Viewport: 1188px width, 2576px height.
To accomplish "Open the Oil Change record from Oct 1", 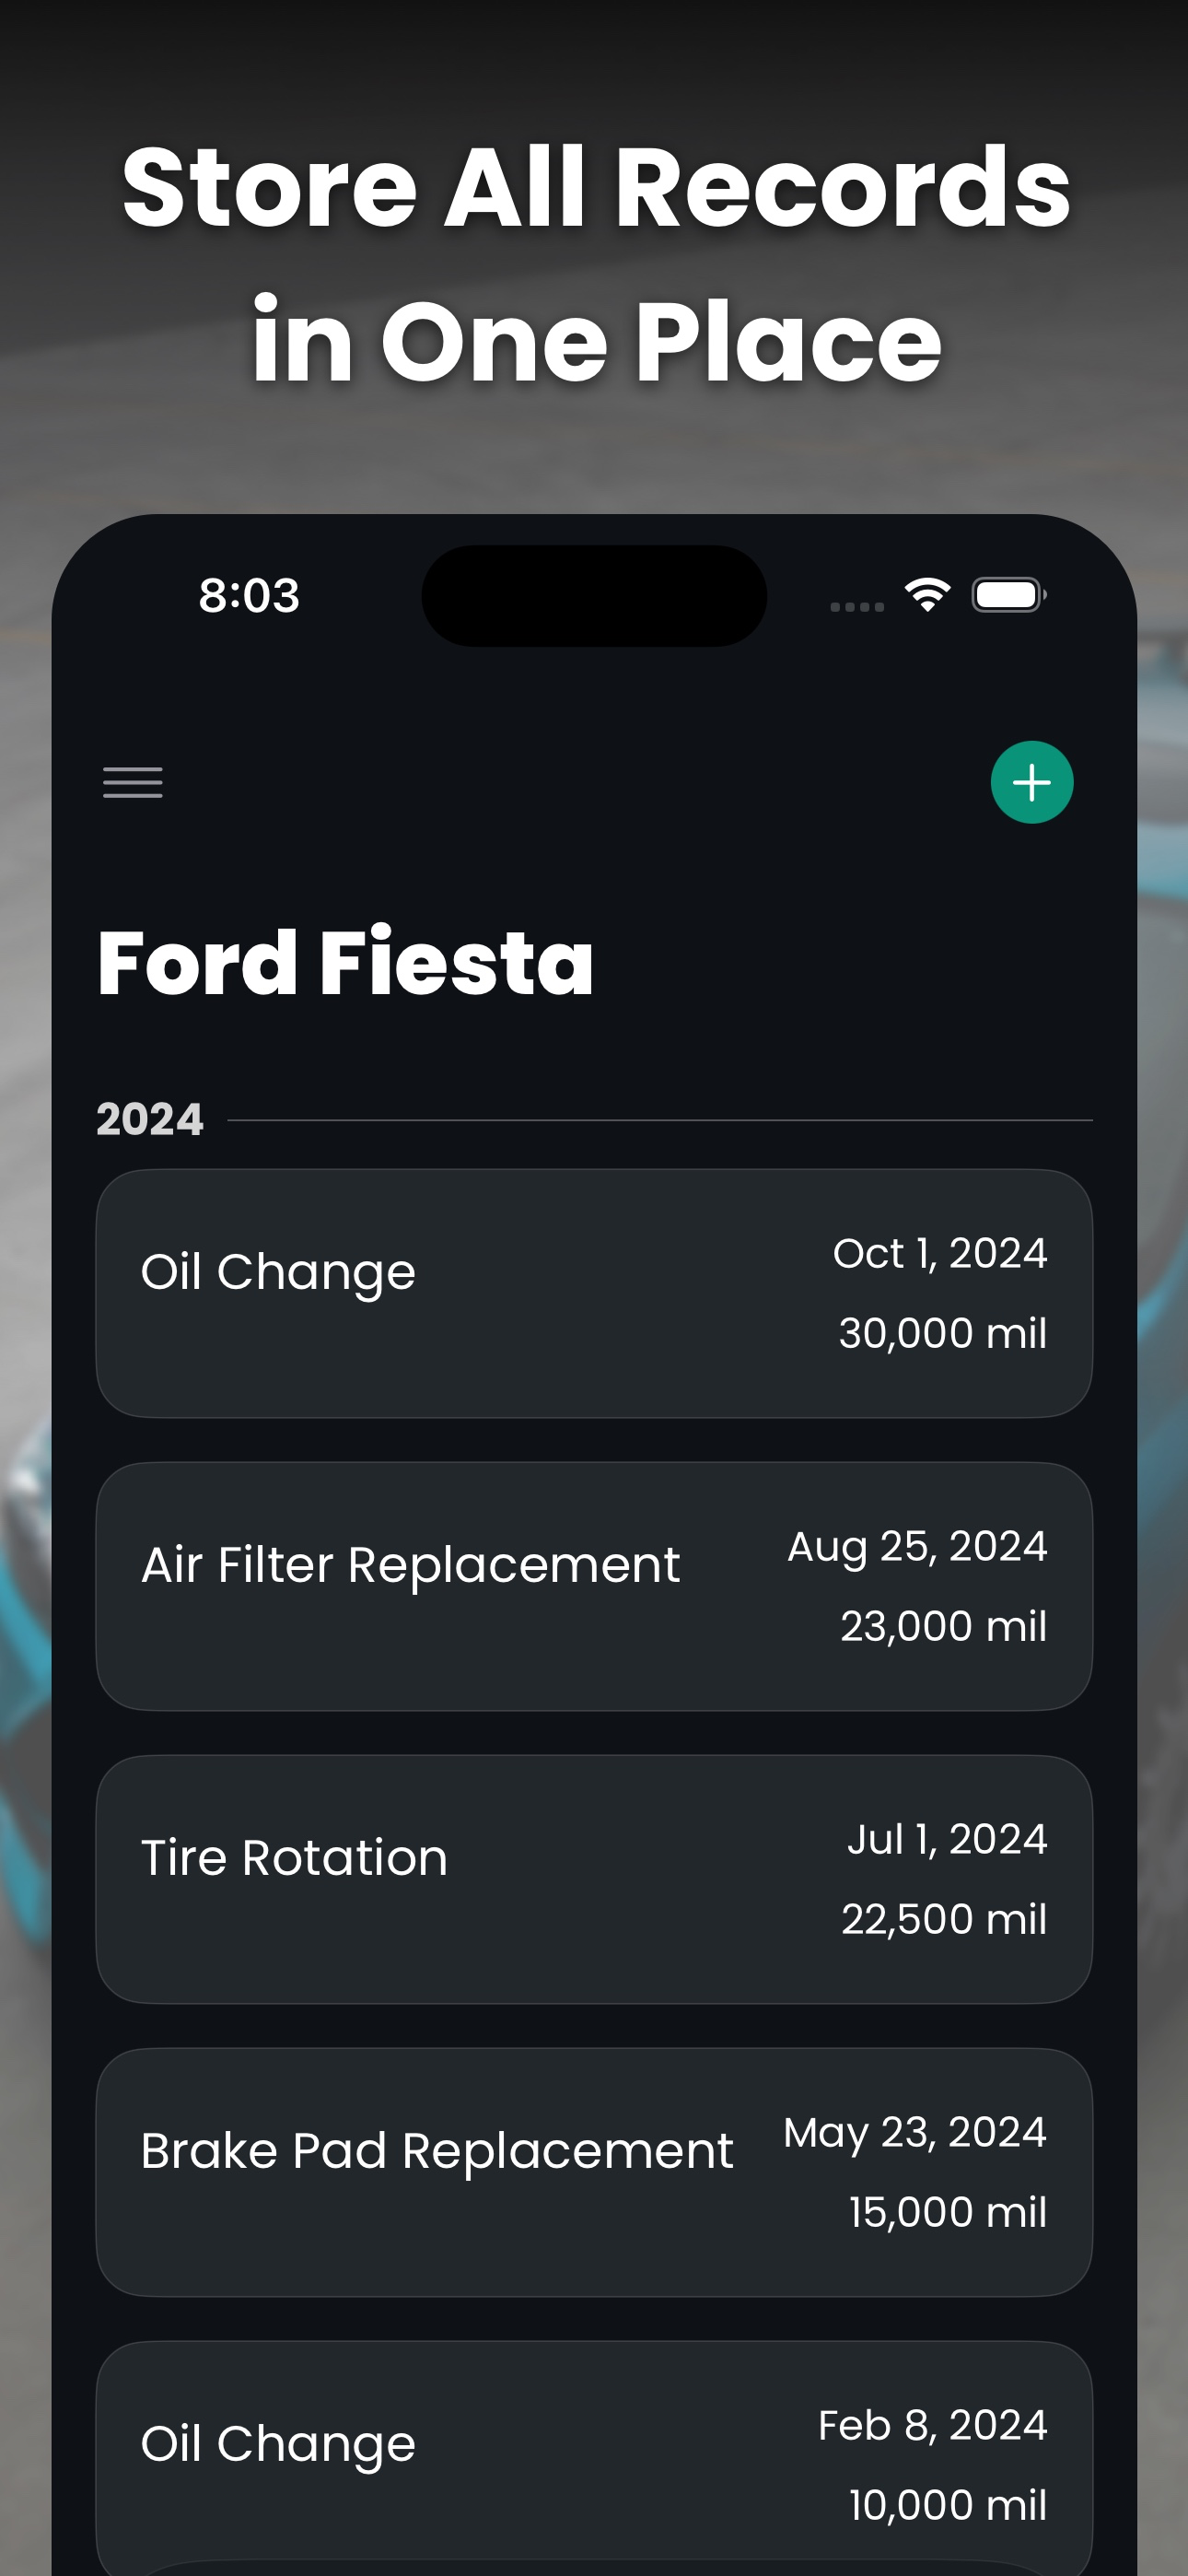I will coord(594,1293).
